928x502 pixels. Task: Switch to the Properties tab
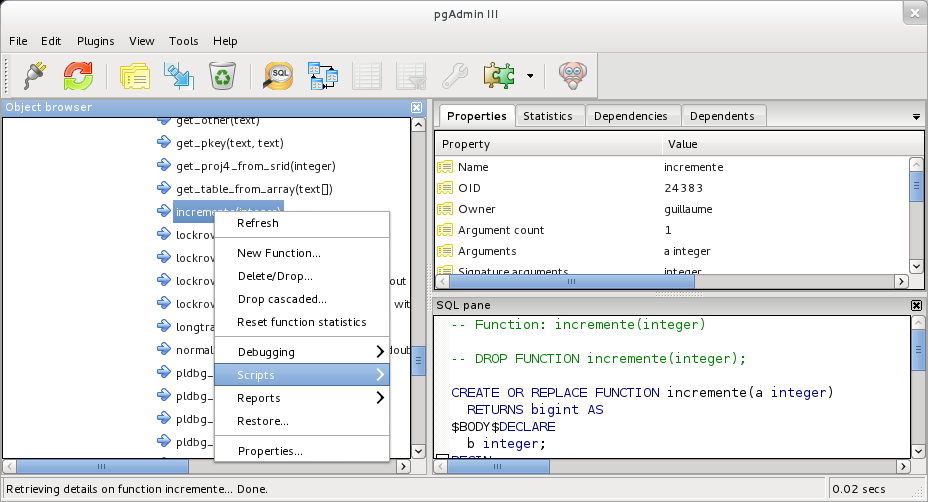click(476, 116)
